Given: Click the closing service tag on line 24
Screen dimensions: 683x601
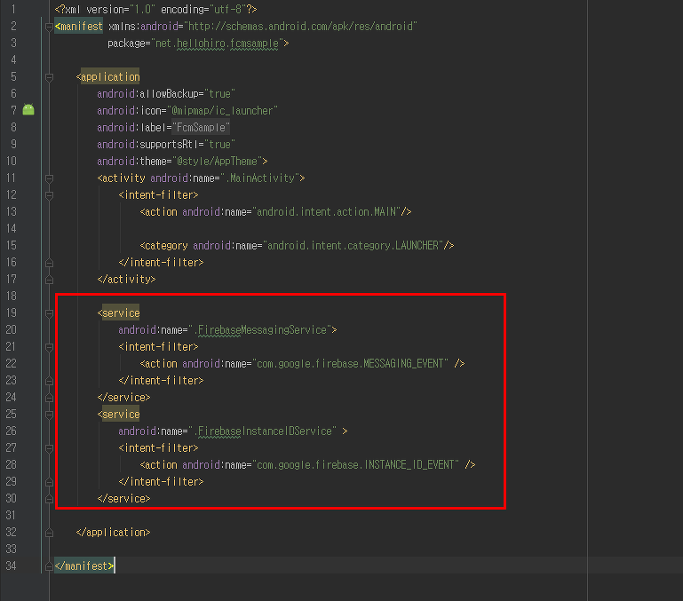Looking at the screenshot, I should click(124, 398).
